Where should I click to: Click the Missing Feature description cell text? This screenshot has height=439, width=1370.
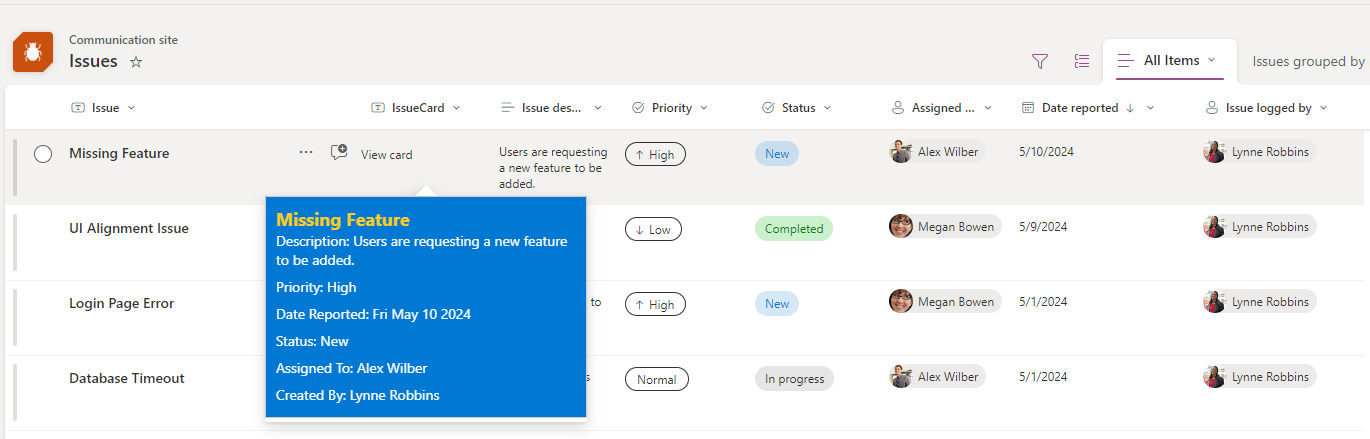click(x=553, y=168)
